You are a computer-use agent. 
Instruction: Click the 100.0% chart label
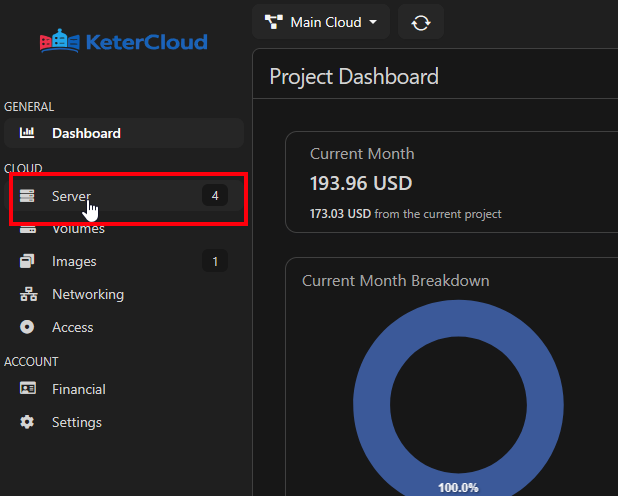tap(458, 488)
